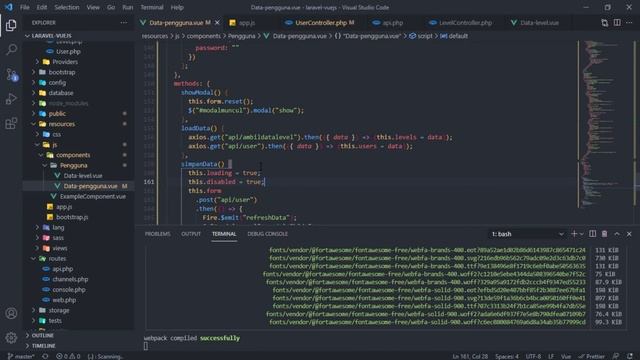This screenshot has height=360, width=640.
Task: Switch to the DEBUG CONSOLE panel tab
Action: (x=267, y=234)
